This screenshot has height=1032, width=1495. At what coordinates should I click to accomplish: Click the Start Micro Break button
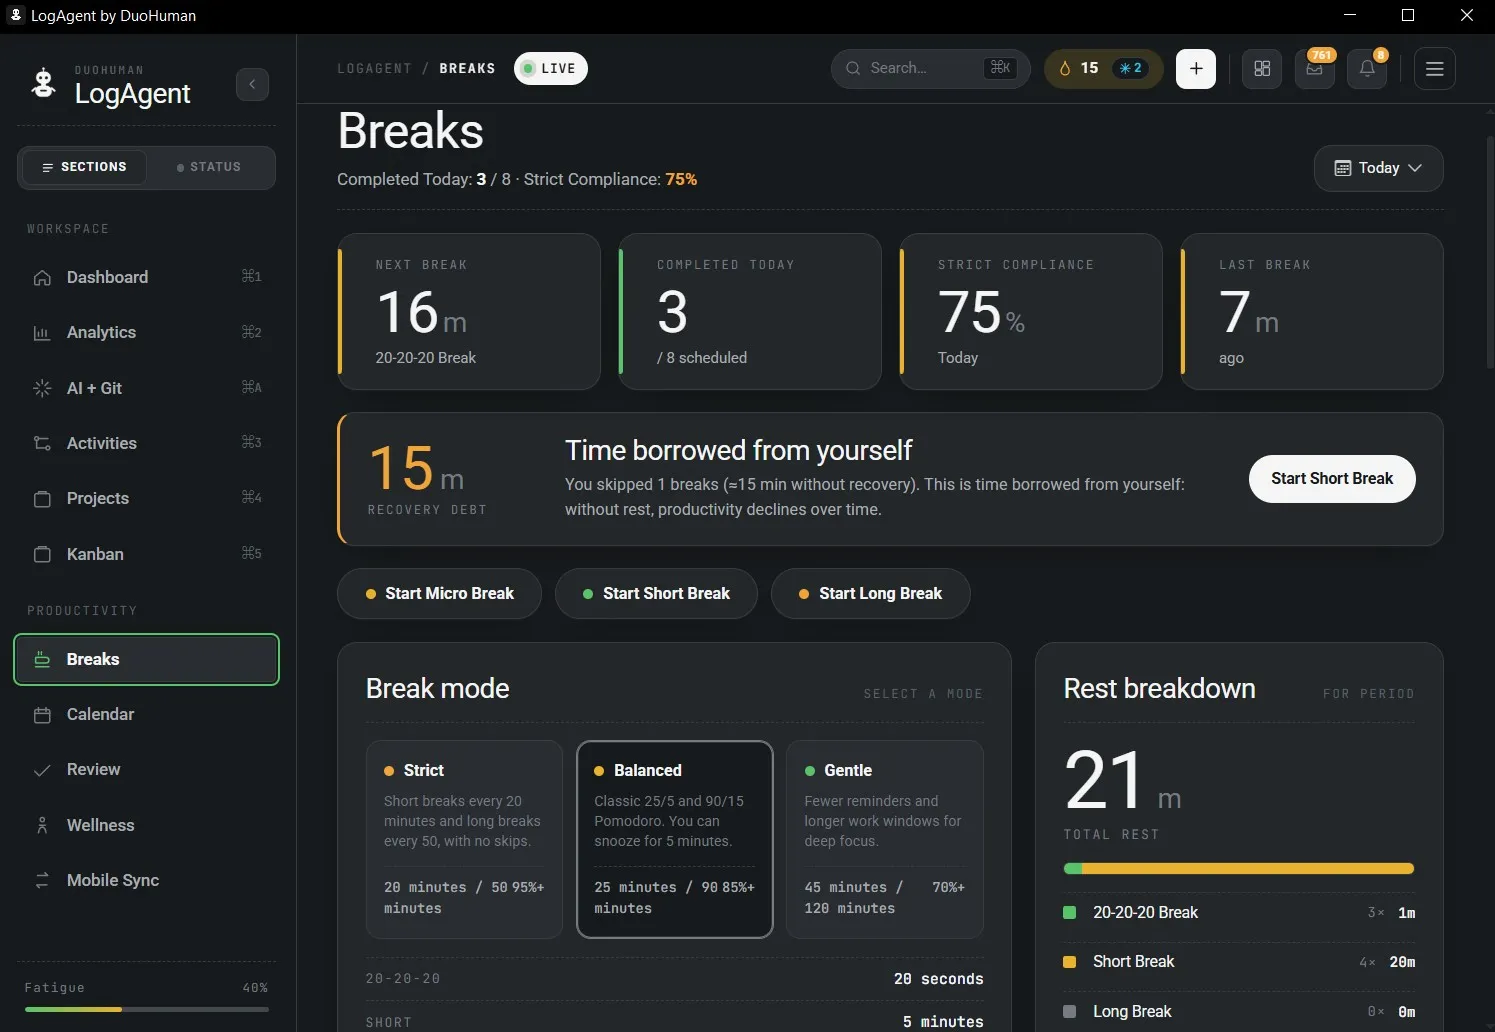point(439,594)
